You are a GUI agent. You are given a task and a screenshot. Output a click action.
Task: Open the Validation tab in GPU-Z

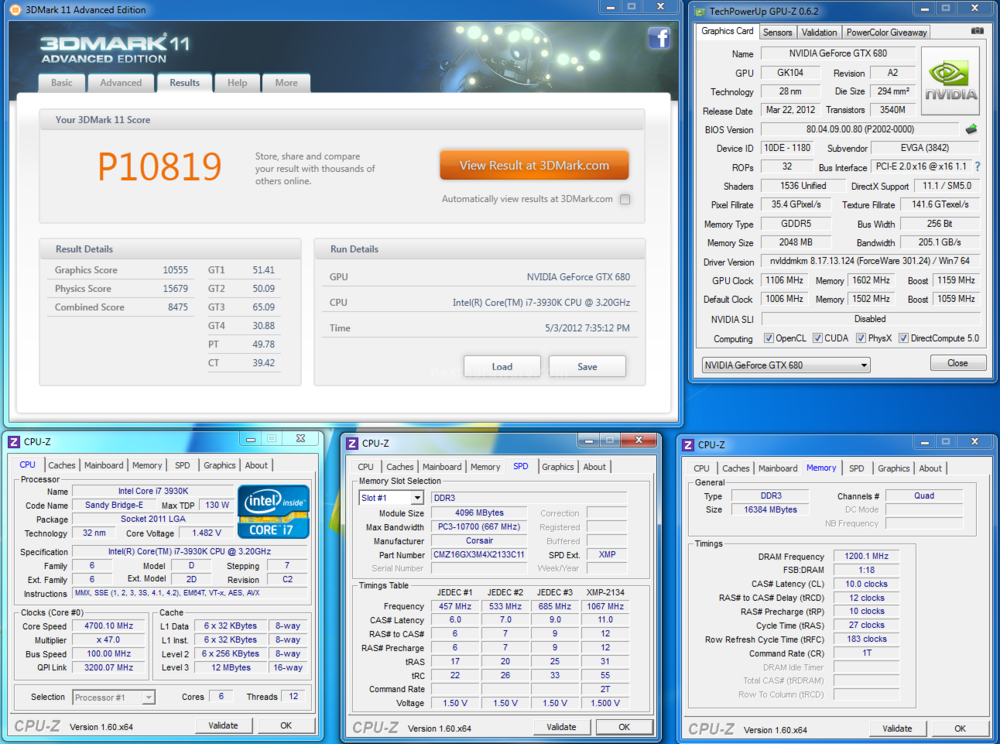pos(819,33)
